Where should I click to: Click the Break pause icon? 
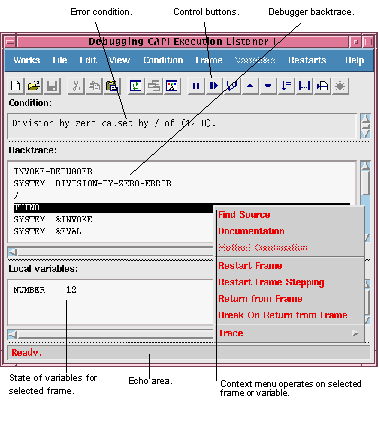(196, 86)
